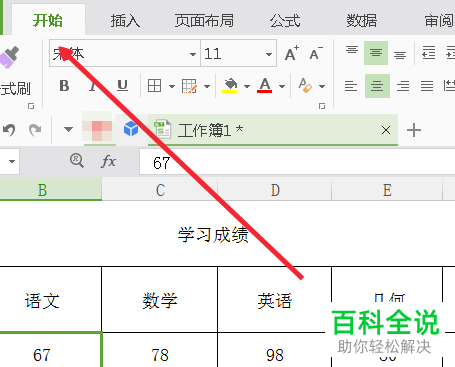This screenshot has width=455, height=367.
Task: Apply yellow fill color bucket
Action: pyautogui.click(x=230, y=86)
